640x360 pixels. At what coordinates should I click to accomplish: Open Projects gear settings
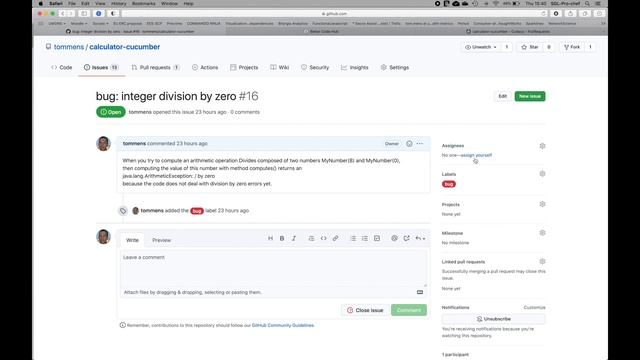pyautogui.click(x=542, y=204)
